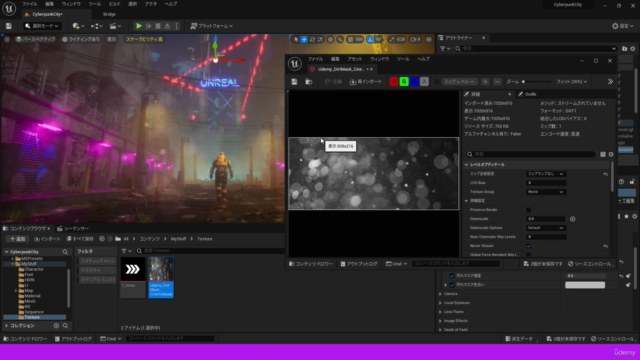Select the viewport select-objects arrow tool
The width and height of the screenshot is (640, 360).
tap(296, 39)
